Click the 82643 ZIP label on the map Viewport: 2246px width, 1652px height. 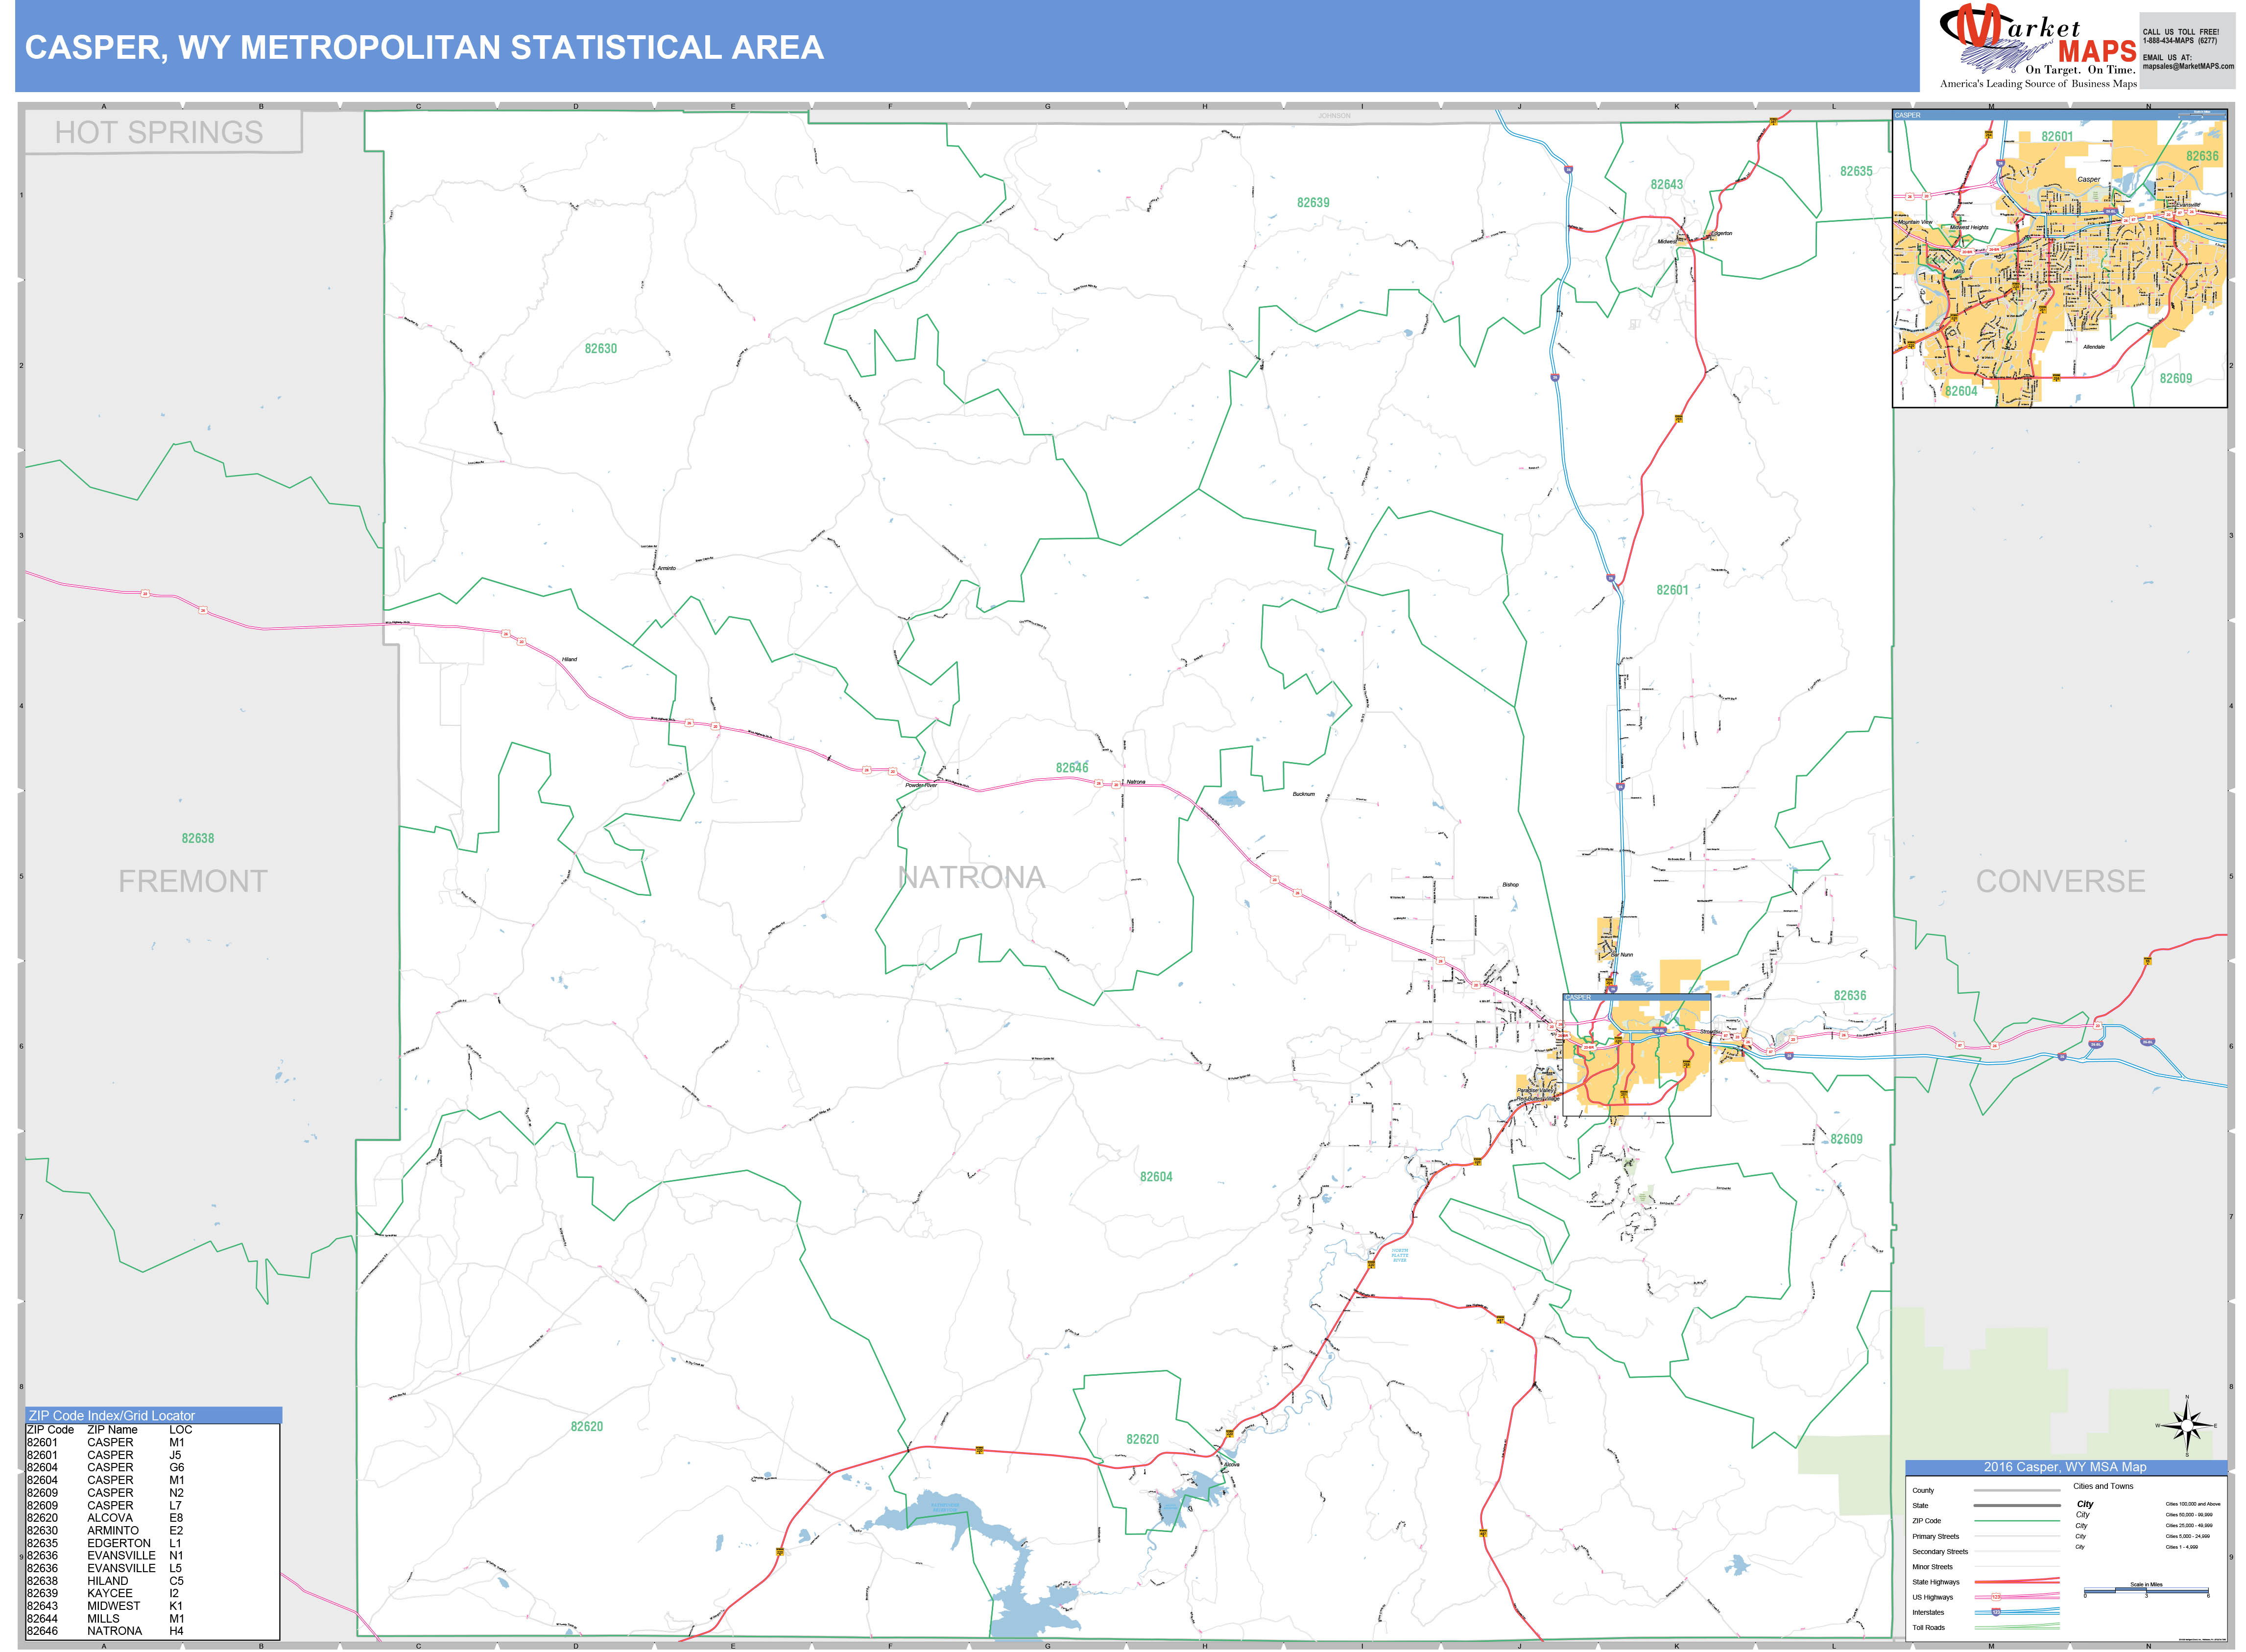[x=1666, y=185]
